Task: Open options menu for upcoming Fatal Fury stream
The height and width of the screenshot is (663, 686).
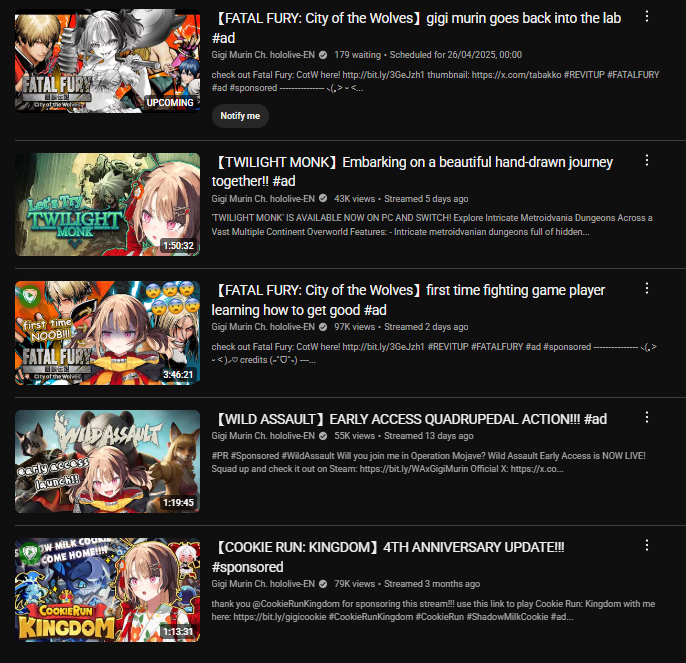Action: (x=647, y=17)
